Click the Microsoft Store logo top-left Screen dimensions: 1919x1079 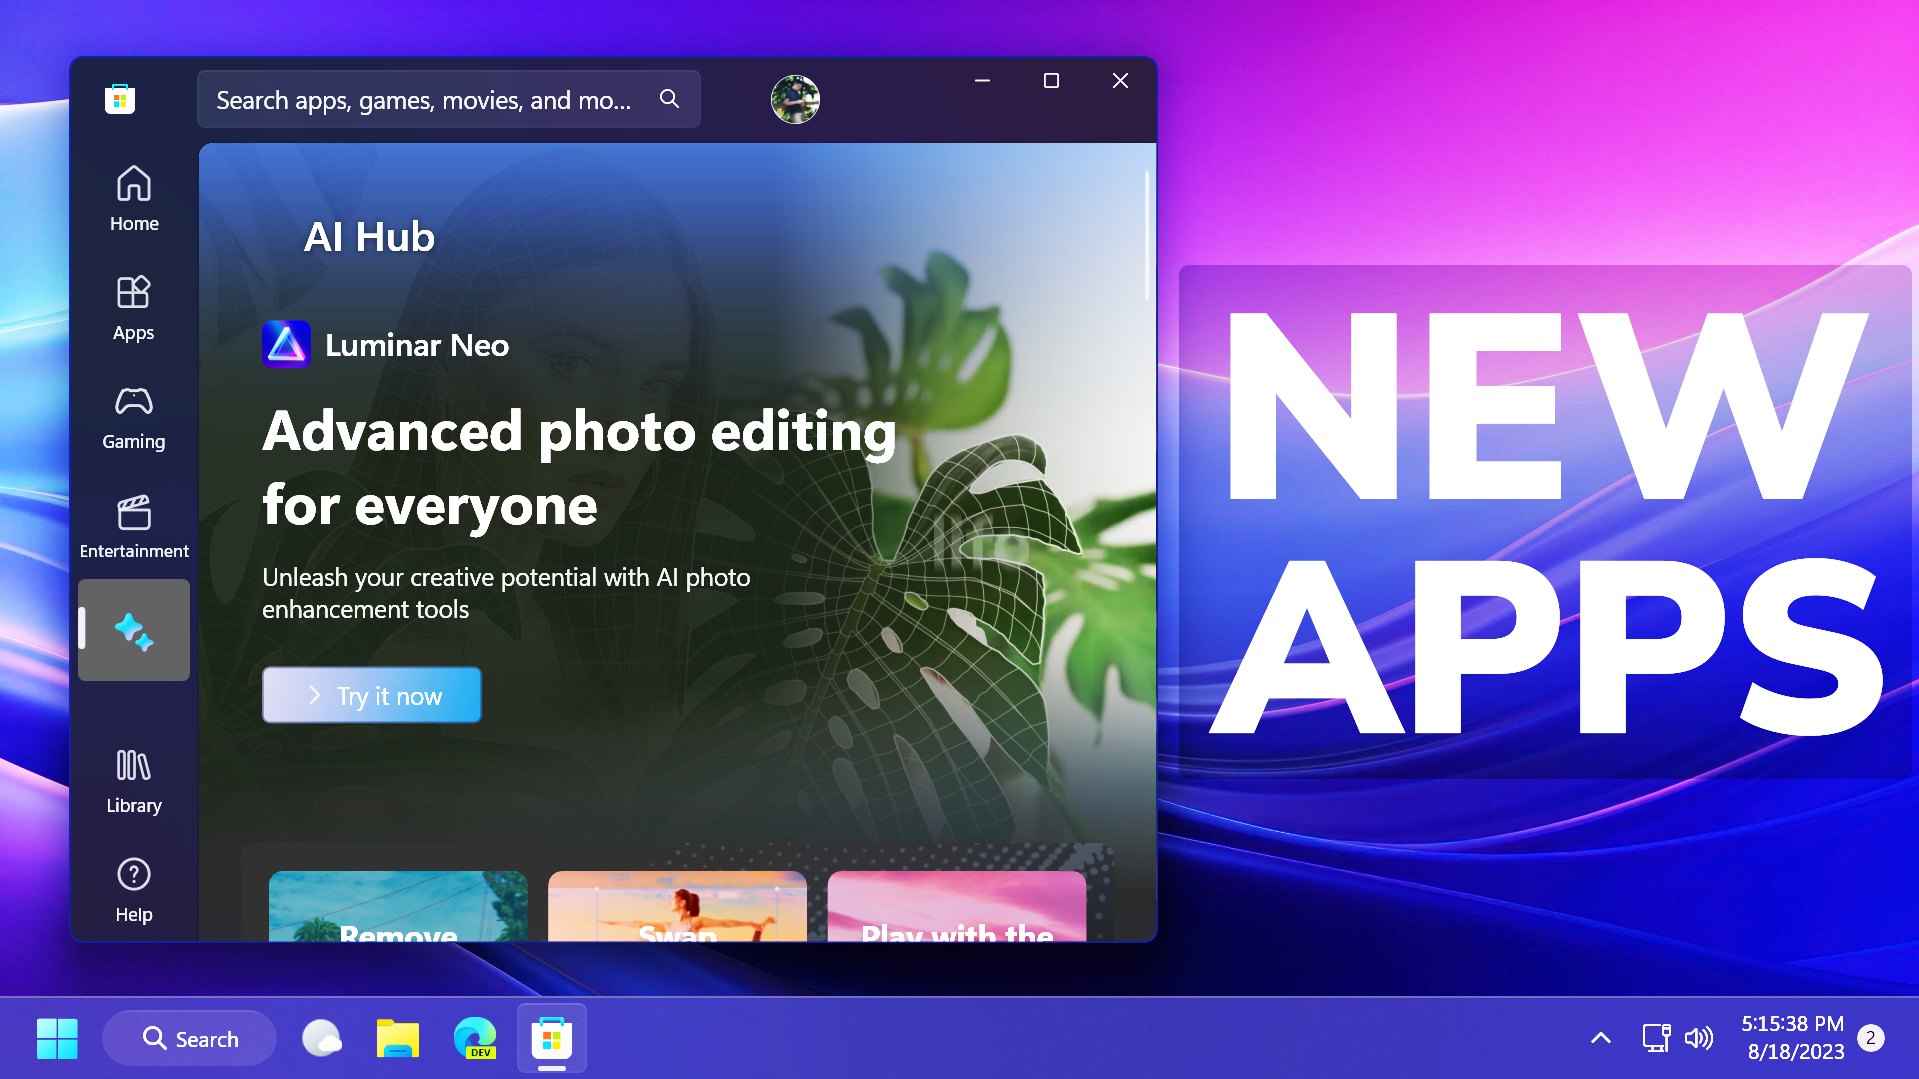(119, 98)
